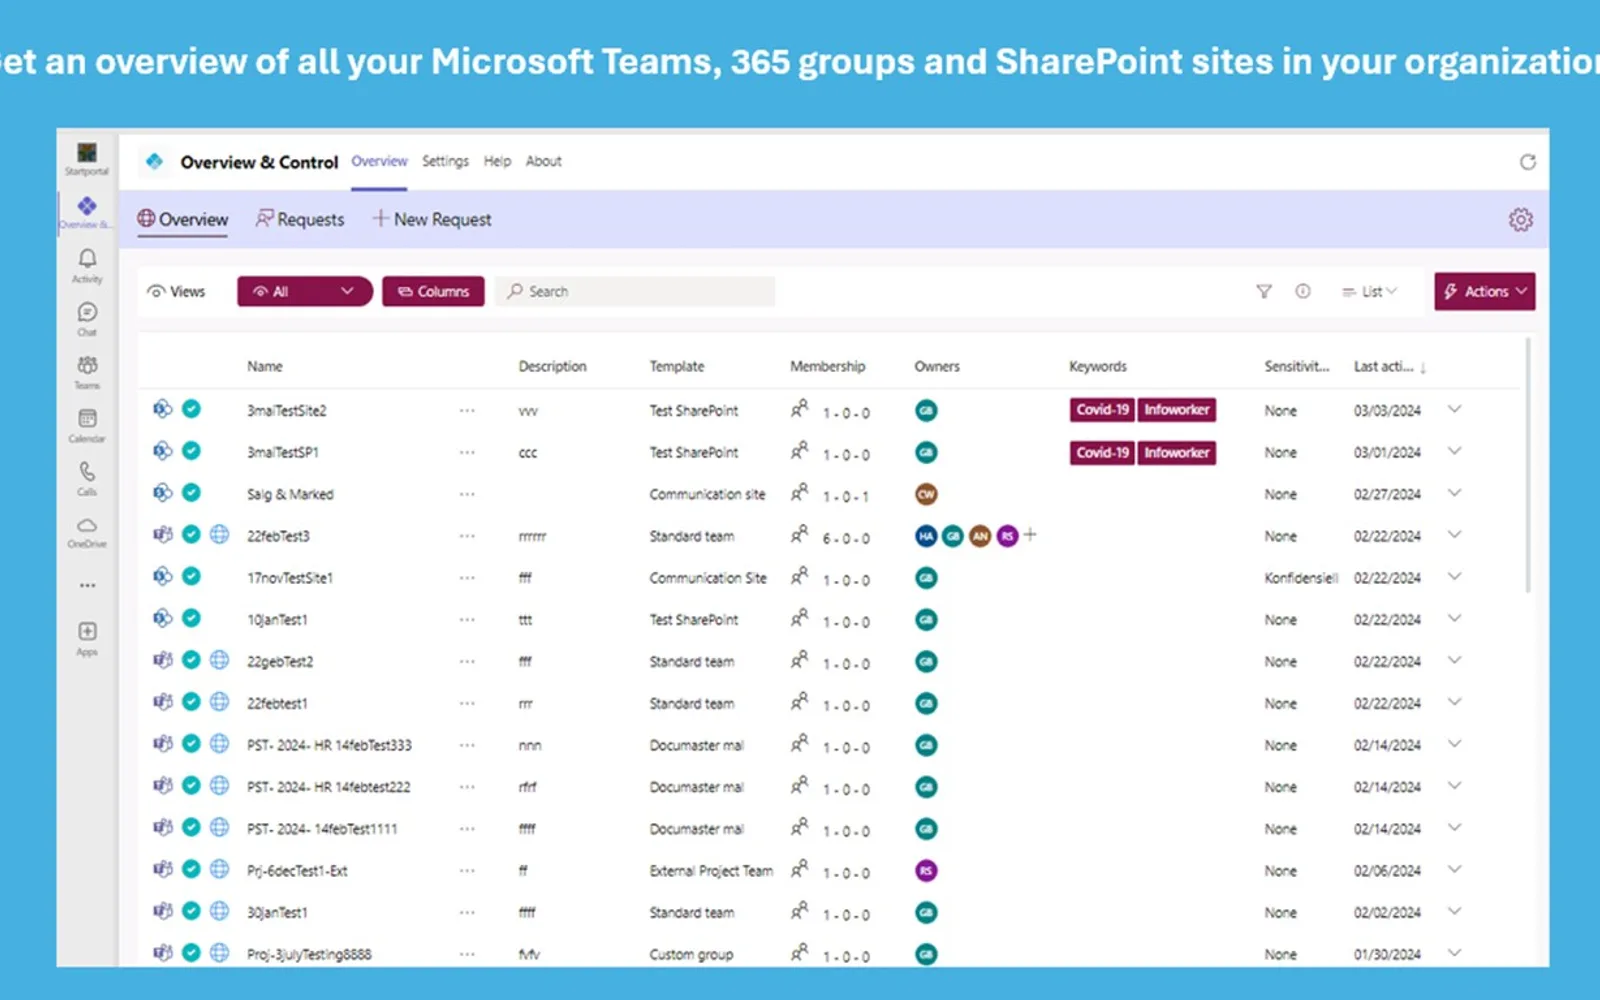Click globe icon for 22febTest3

220,534
